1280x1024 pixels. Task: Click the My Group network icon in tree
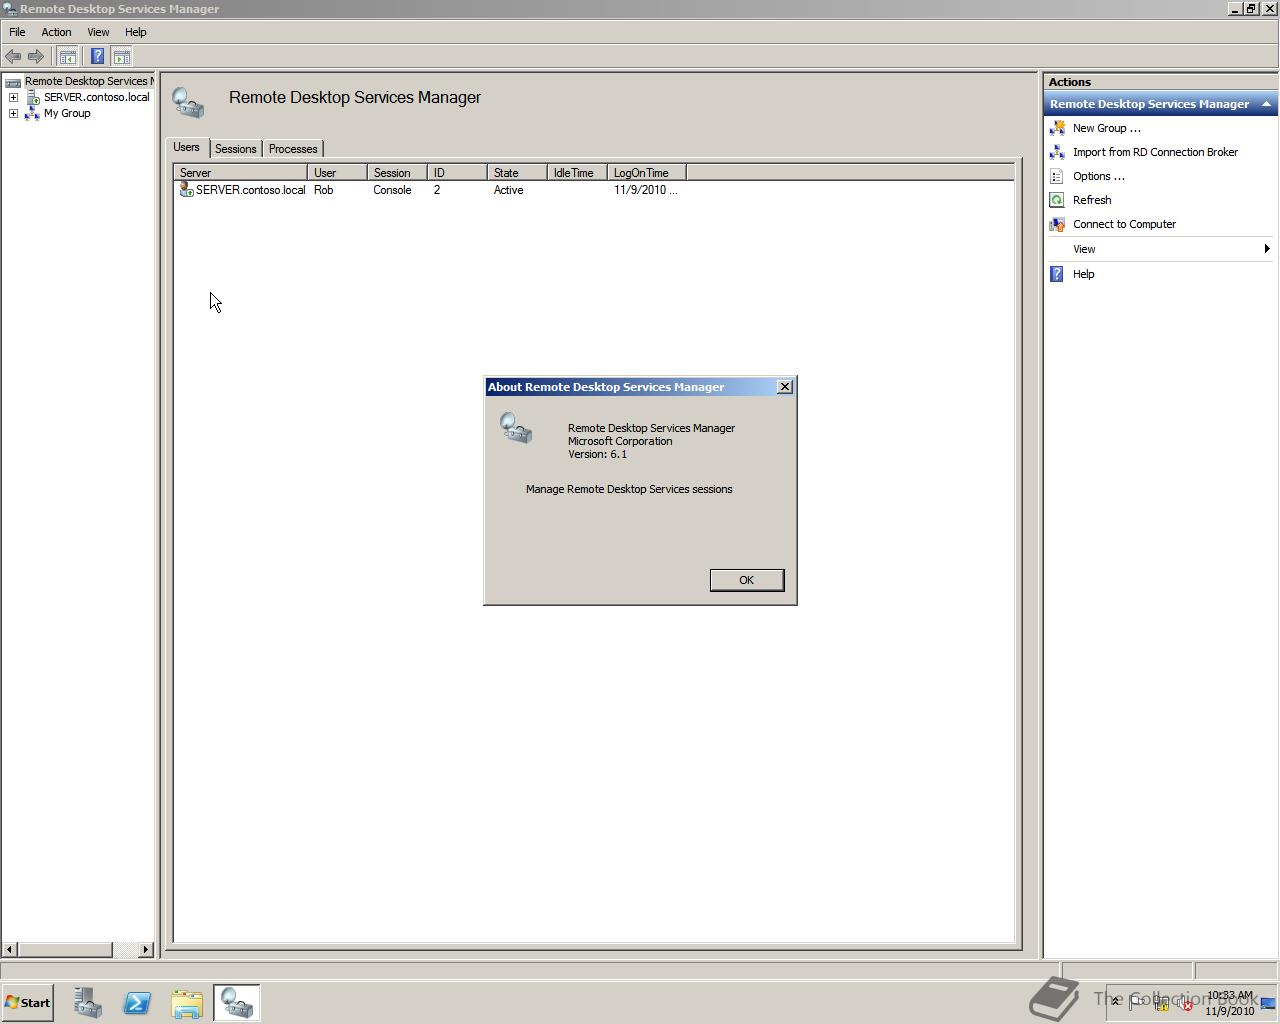[x=32, y=113]
